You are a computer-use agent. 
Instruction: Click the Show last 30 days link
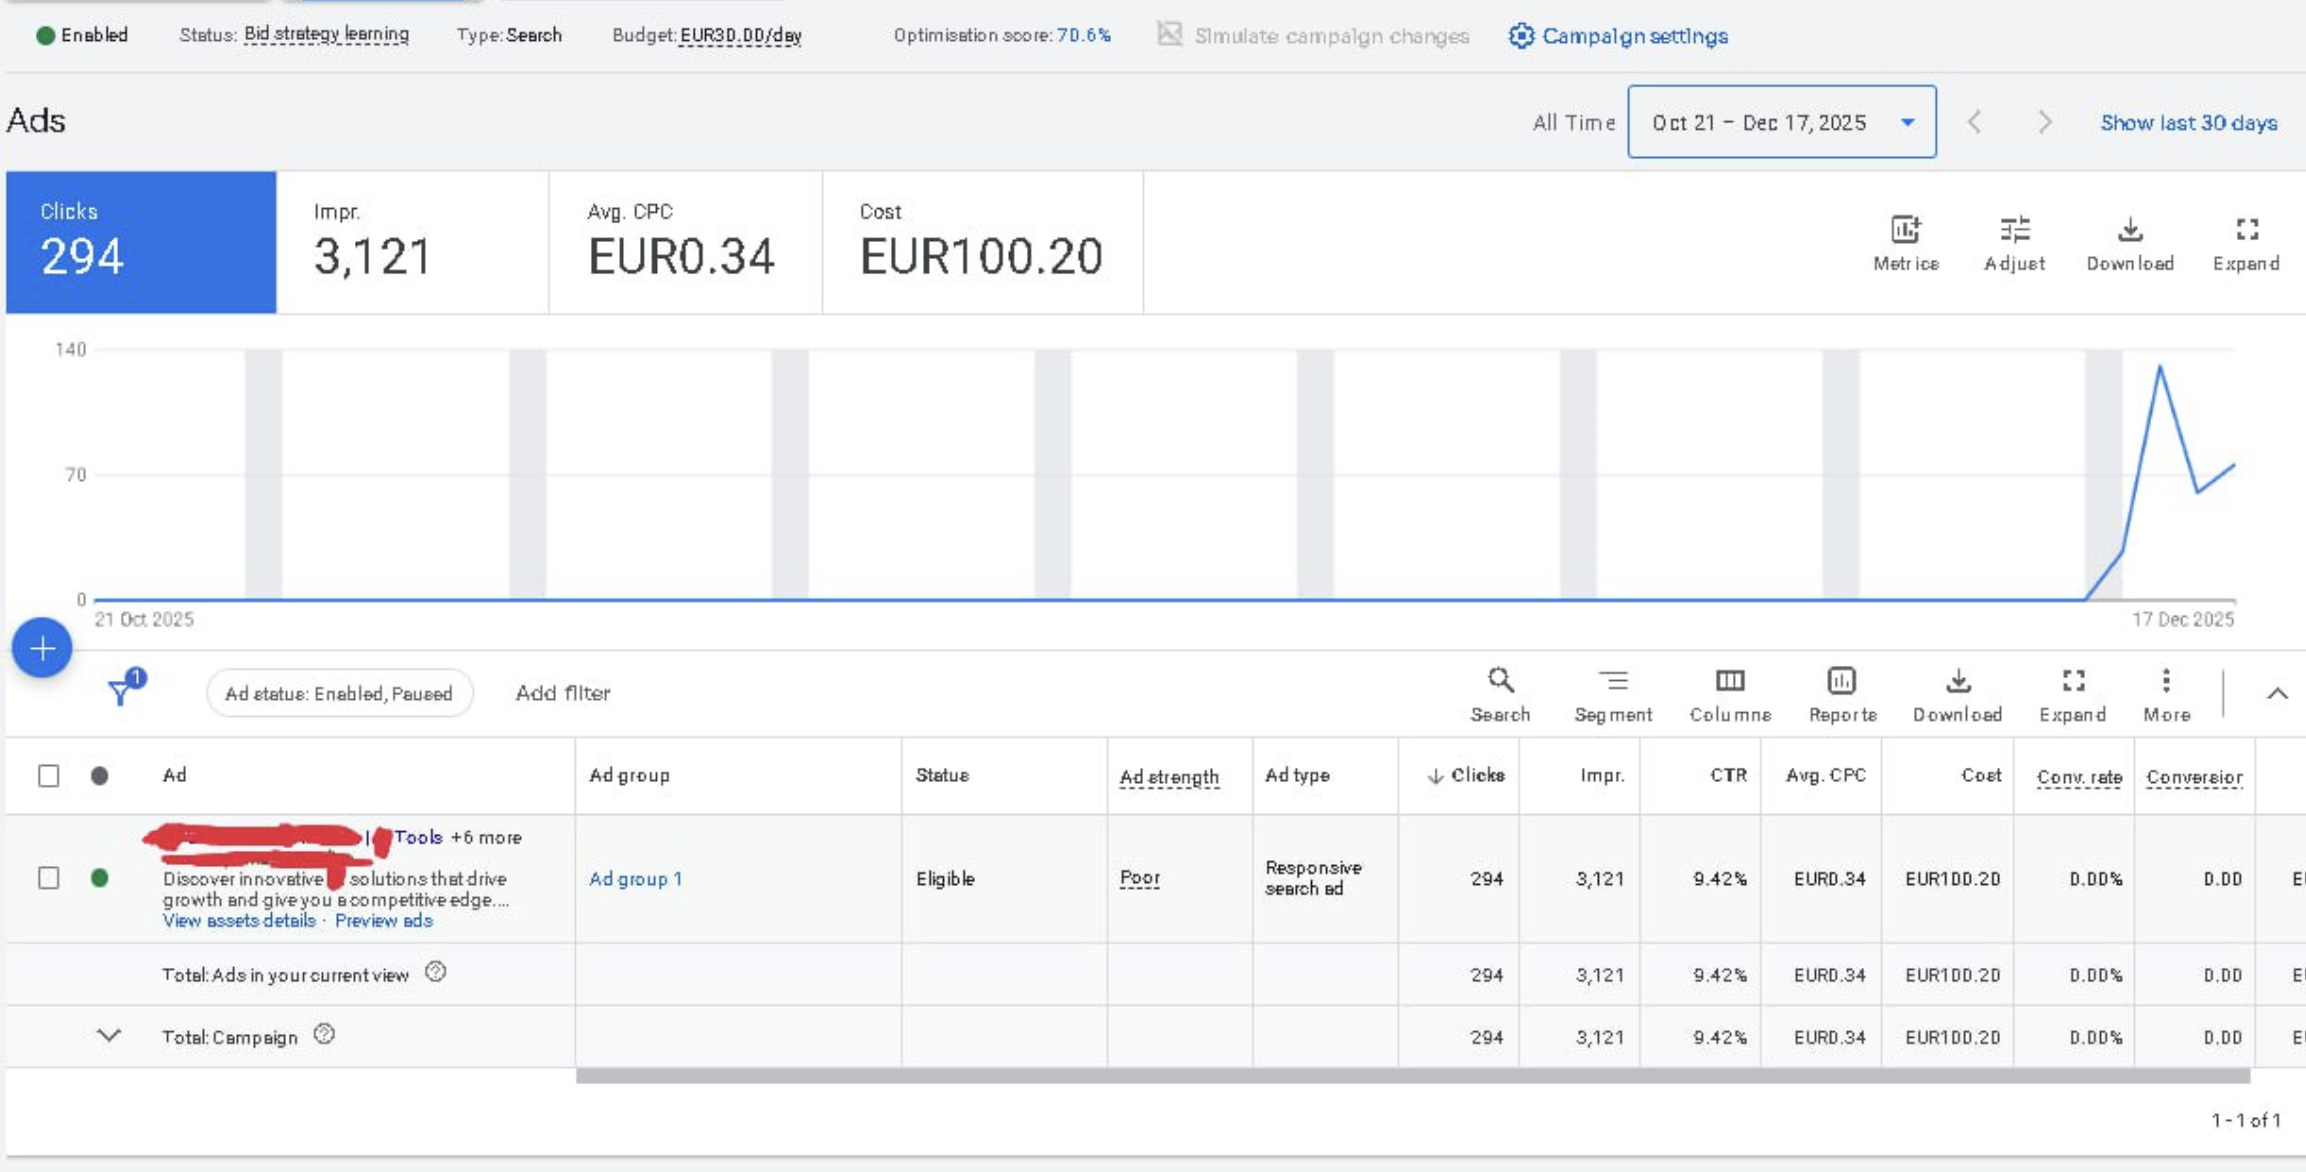(x=2188, y=123)
